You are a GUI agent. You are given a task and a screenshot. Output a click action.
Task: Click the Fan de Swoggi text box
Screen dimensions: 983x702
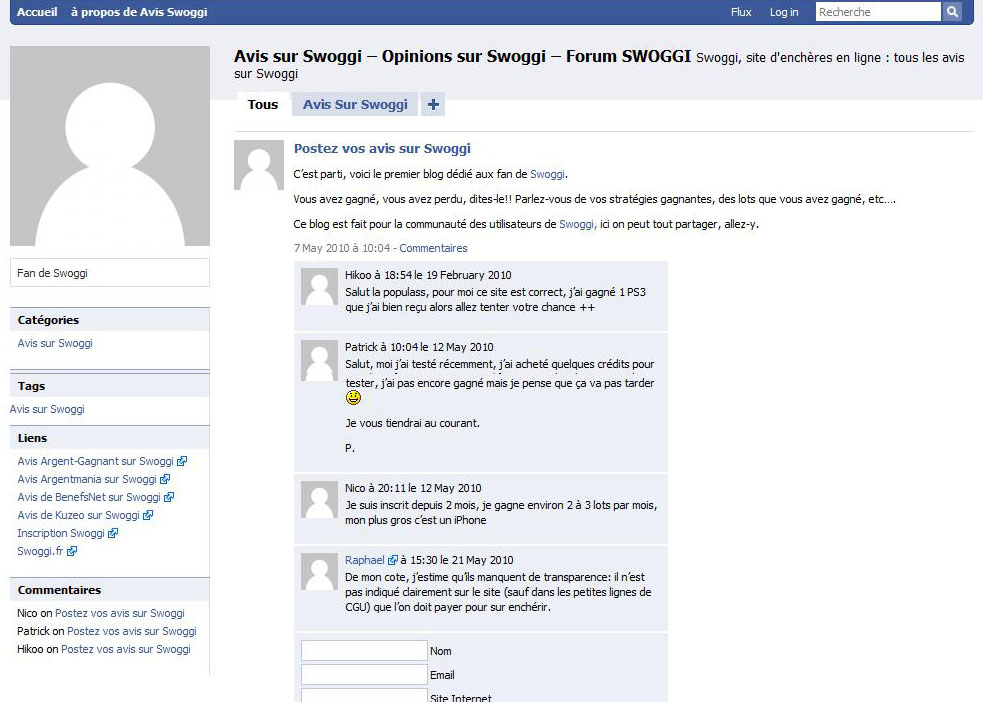[110, 273]
